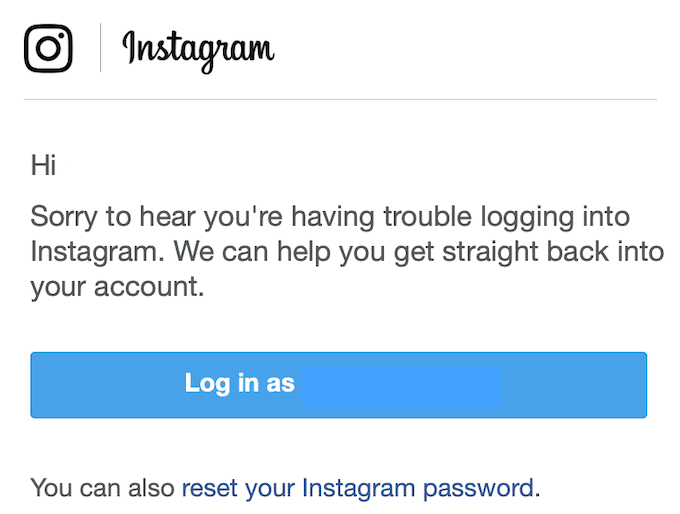Click the Hi greeting text

[43, 165]
